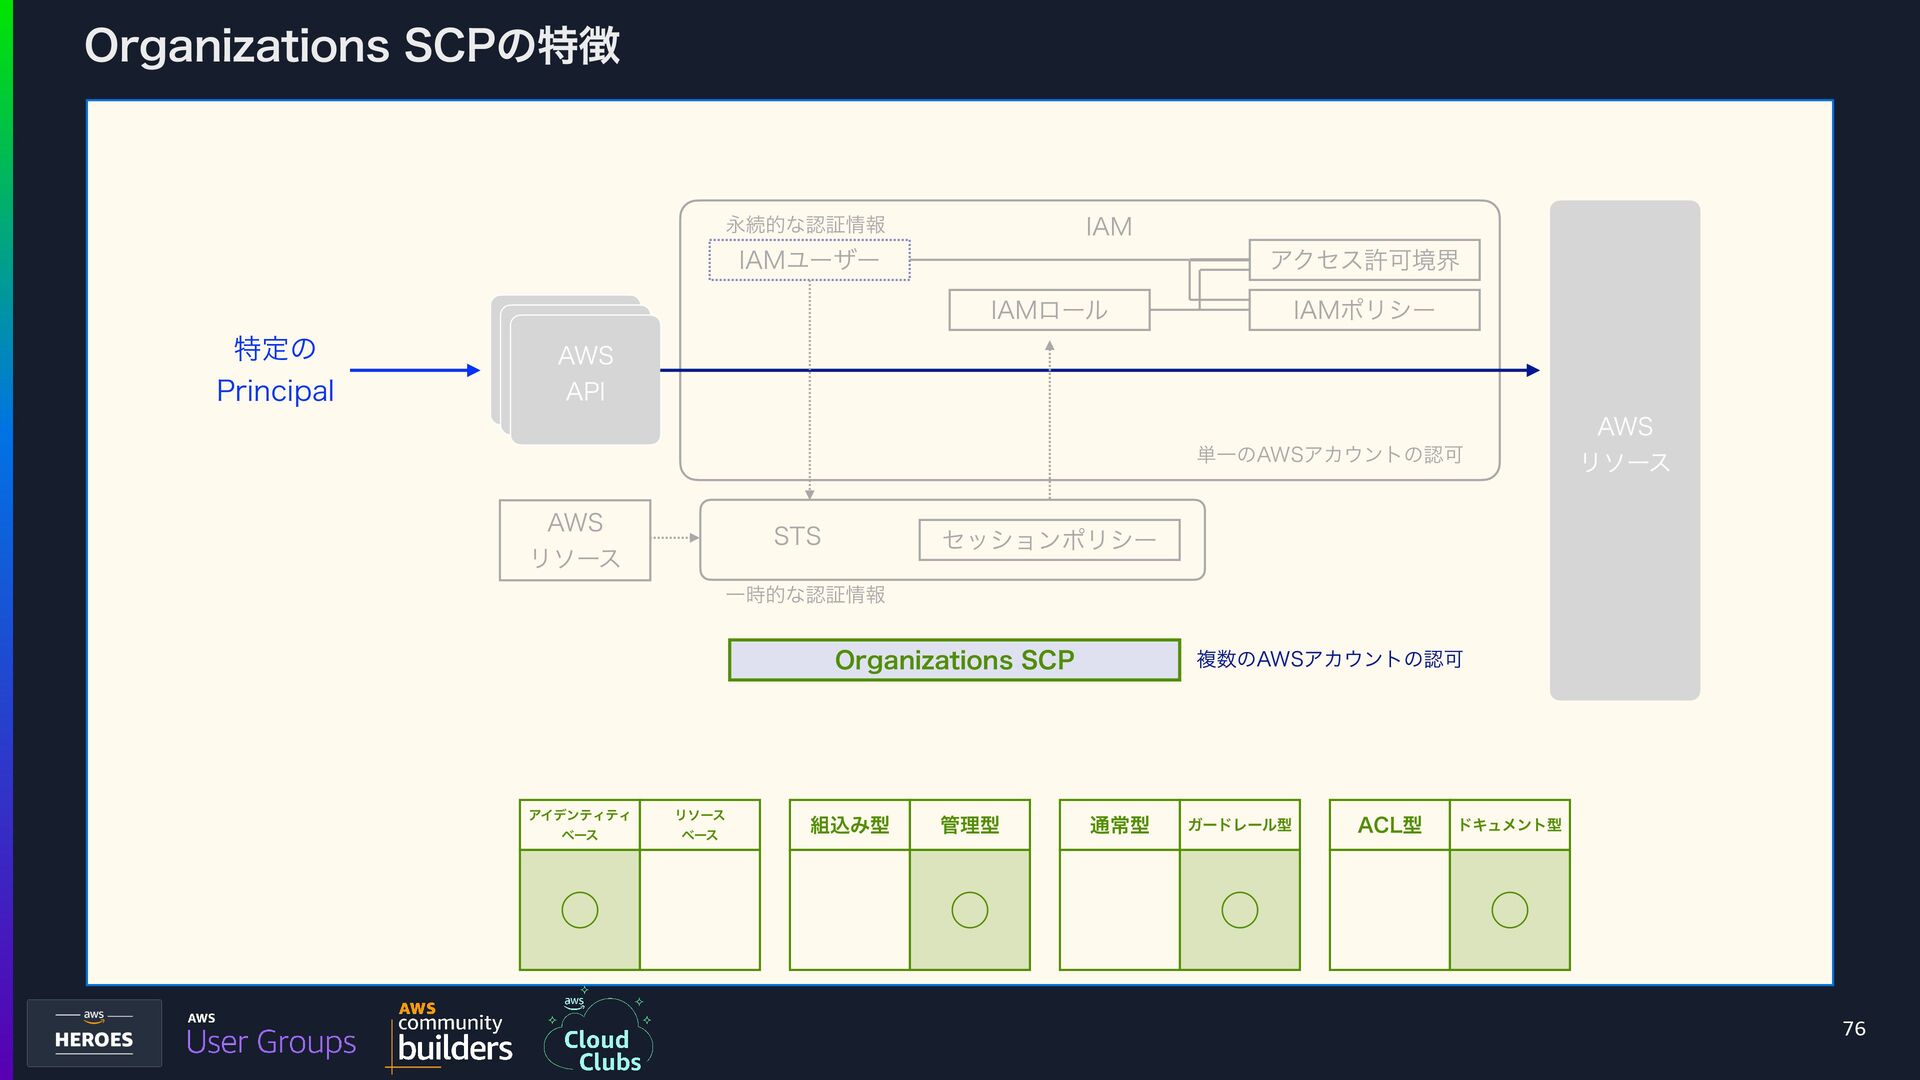Image resolution: width=1920 pixels, height=1080 pixels.
Task: Click the リソースベース header cell
Action: [x=700, y=825]
